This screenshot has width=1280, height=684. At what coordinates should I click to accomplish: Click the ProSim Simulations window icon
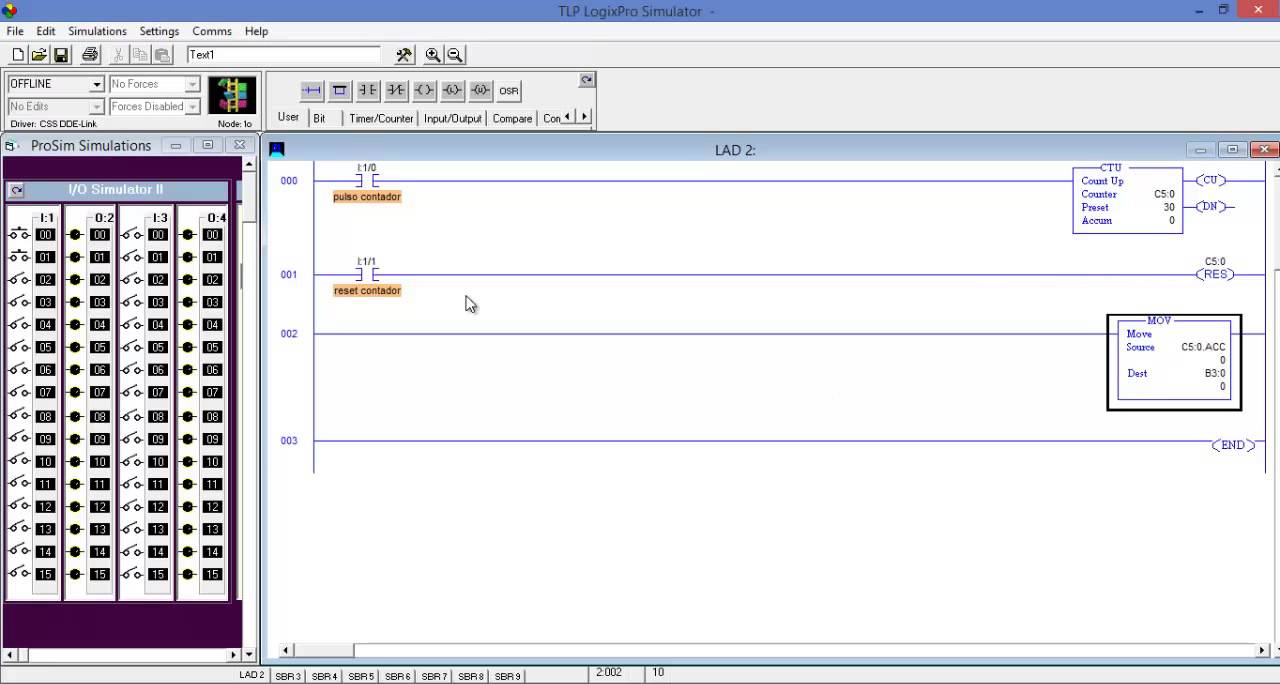click(x=13, y=146)
